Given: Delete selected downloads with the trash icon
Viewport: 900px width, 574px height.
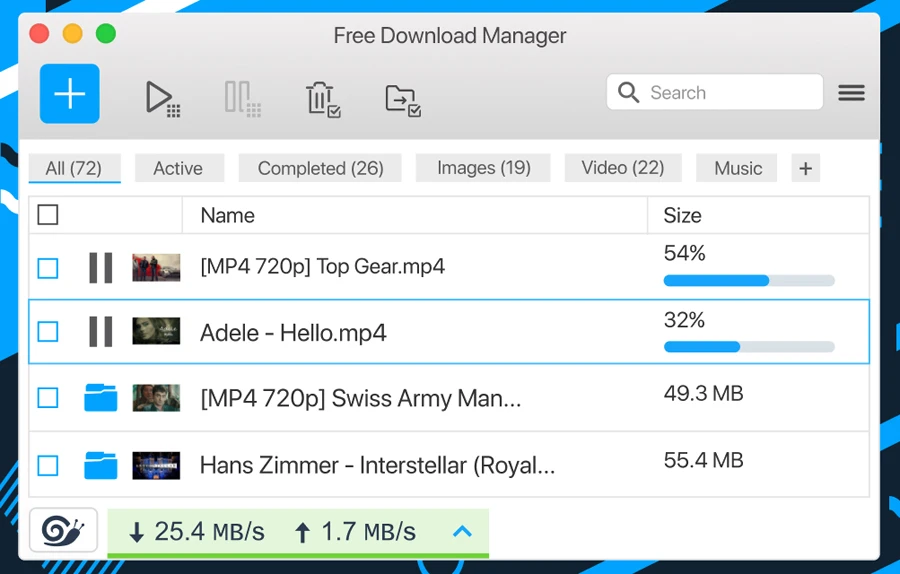Looking at the screenshot, I should pyautogui.click(x=323, y=100).
